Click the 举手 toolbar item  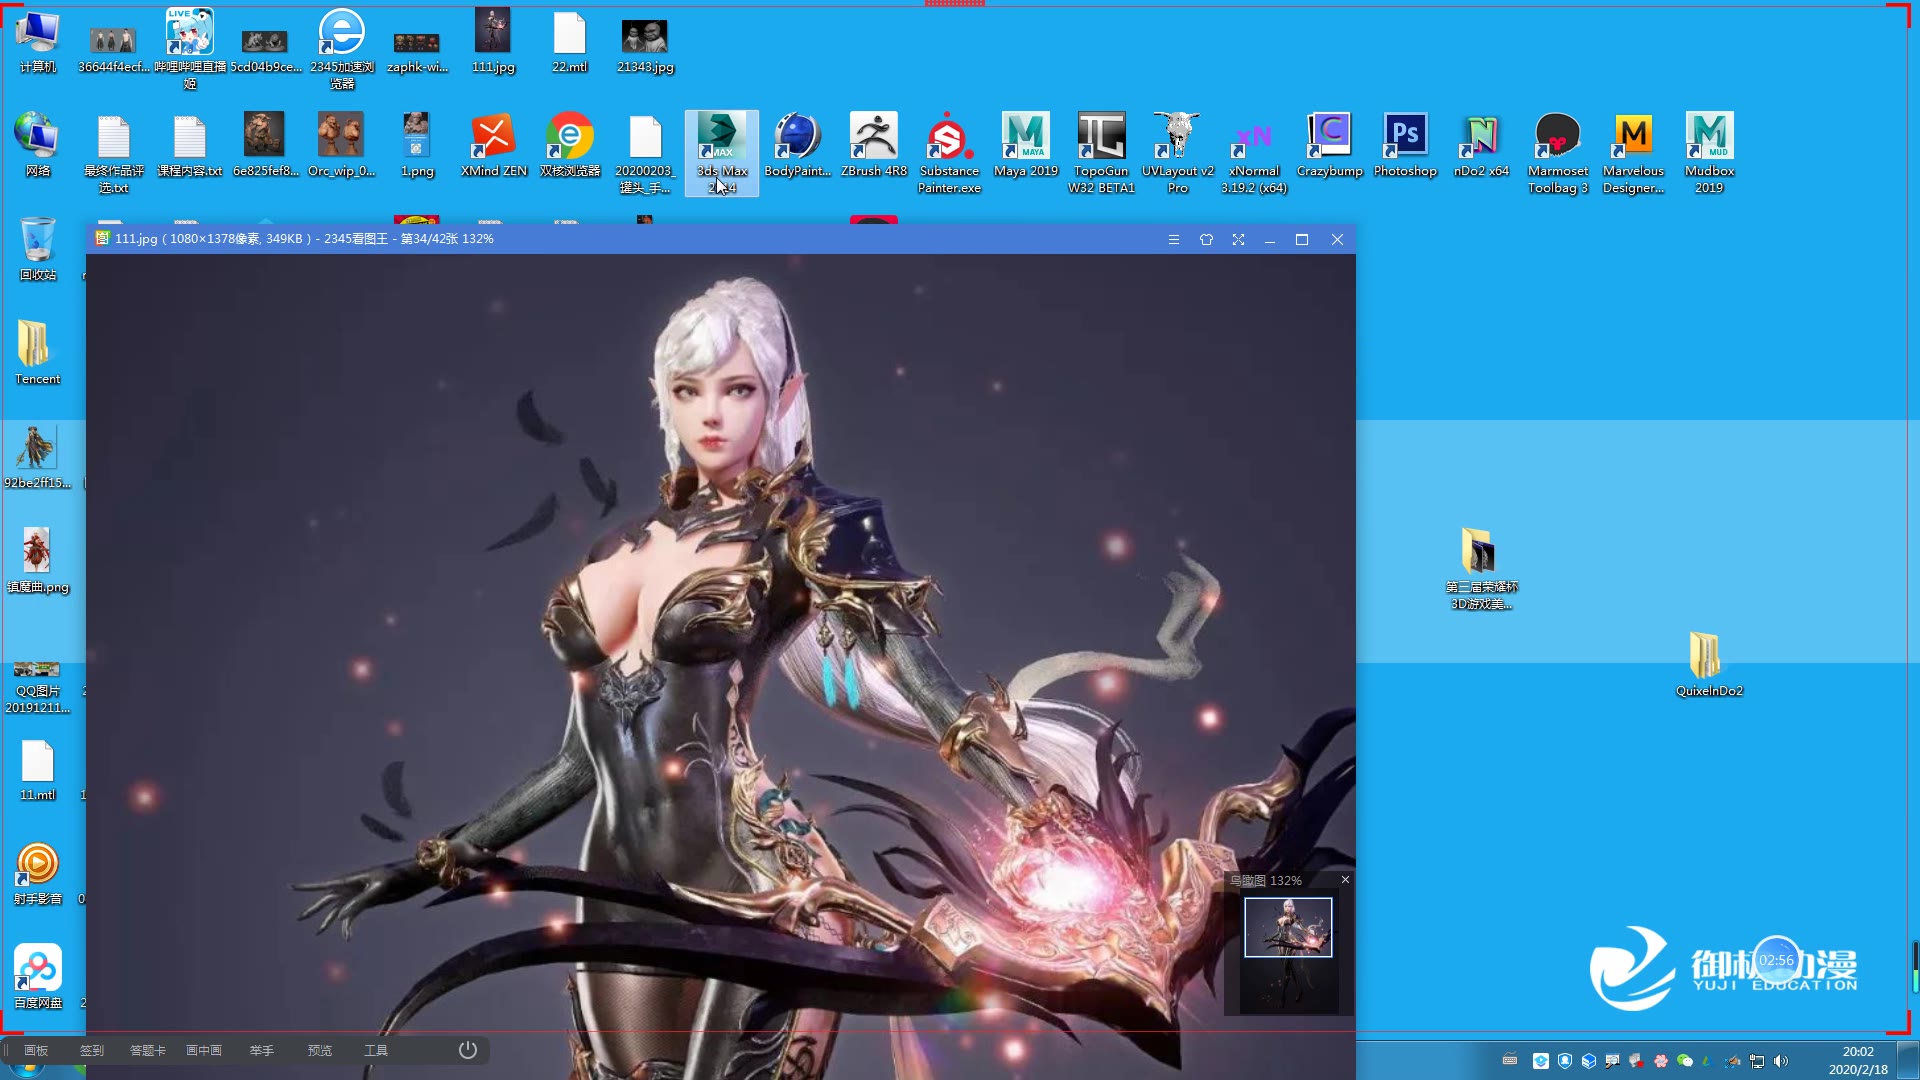tap(262, 1050)
